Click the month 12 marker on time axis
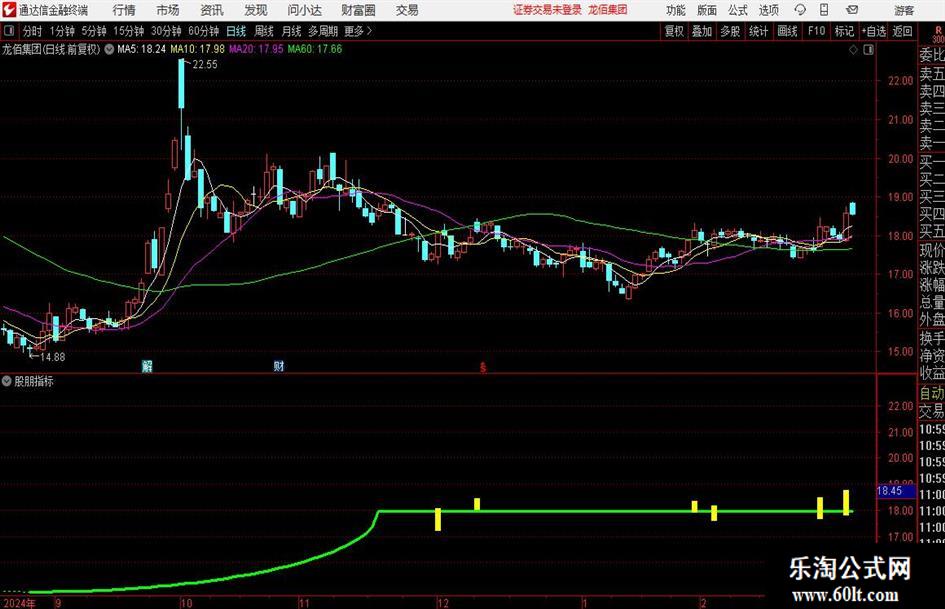This screenshot has height=609, width=945. point(443,603)
